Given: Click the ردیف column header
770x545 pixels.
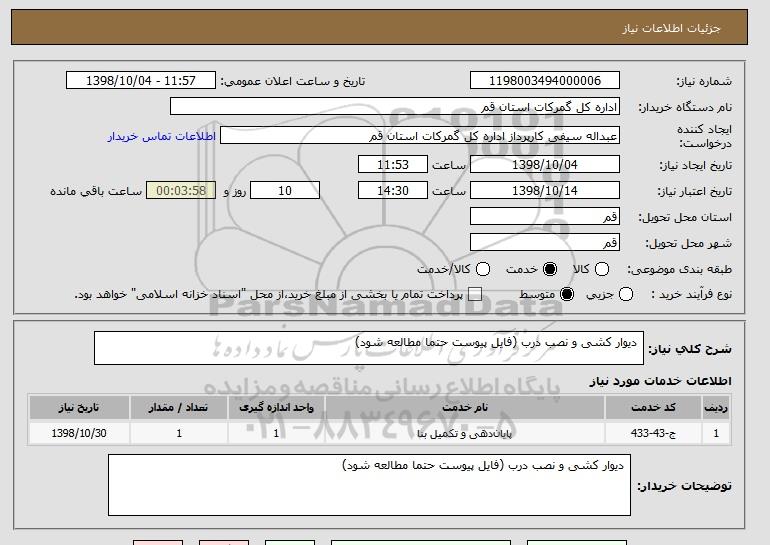Looking at the screenshot, I should 716,408.
